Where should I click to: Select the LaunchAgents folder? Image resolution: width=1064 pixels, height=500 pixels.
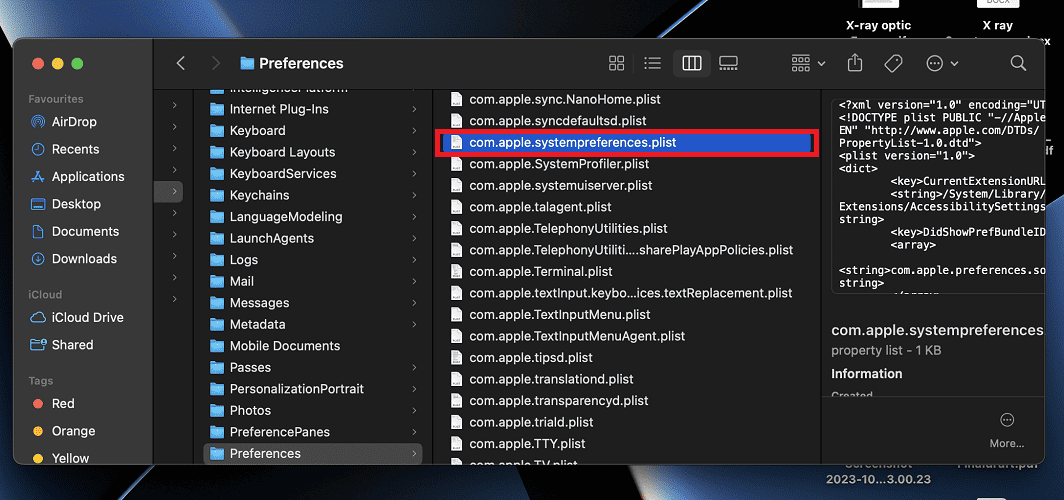271,238
